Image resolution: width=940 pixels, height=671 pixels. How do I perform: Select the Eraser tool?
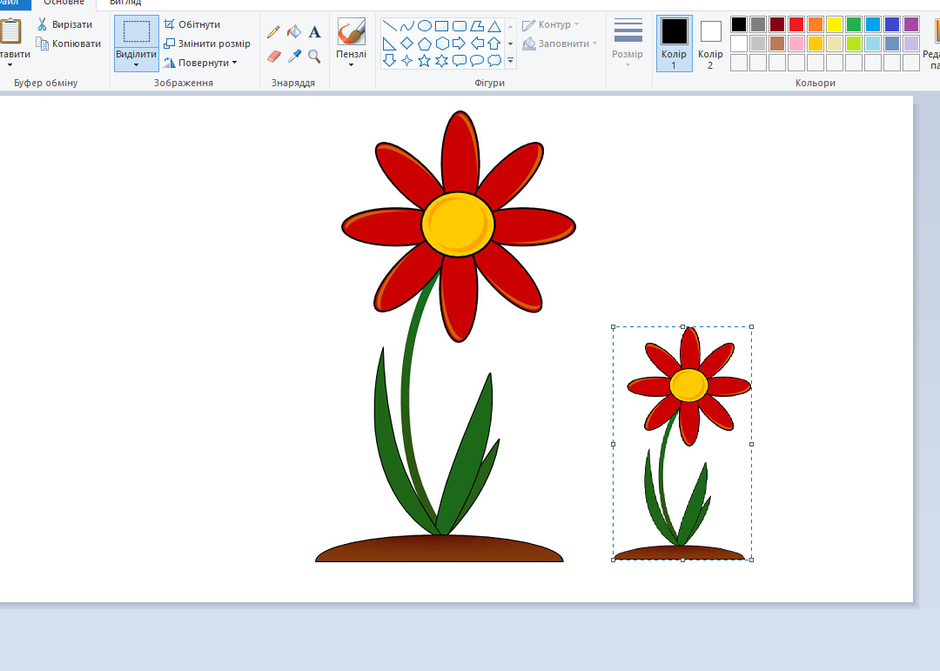coord(273,56)
